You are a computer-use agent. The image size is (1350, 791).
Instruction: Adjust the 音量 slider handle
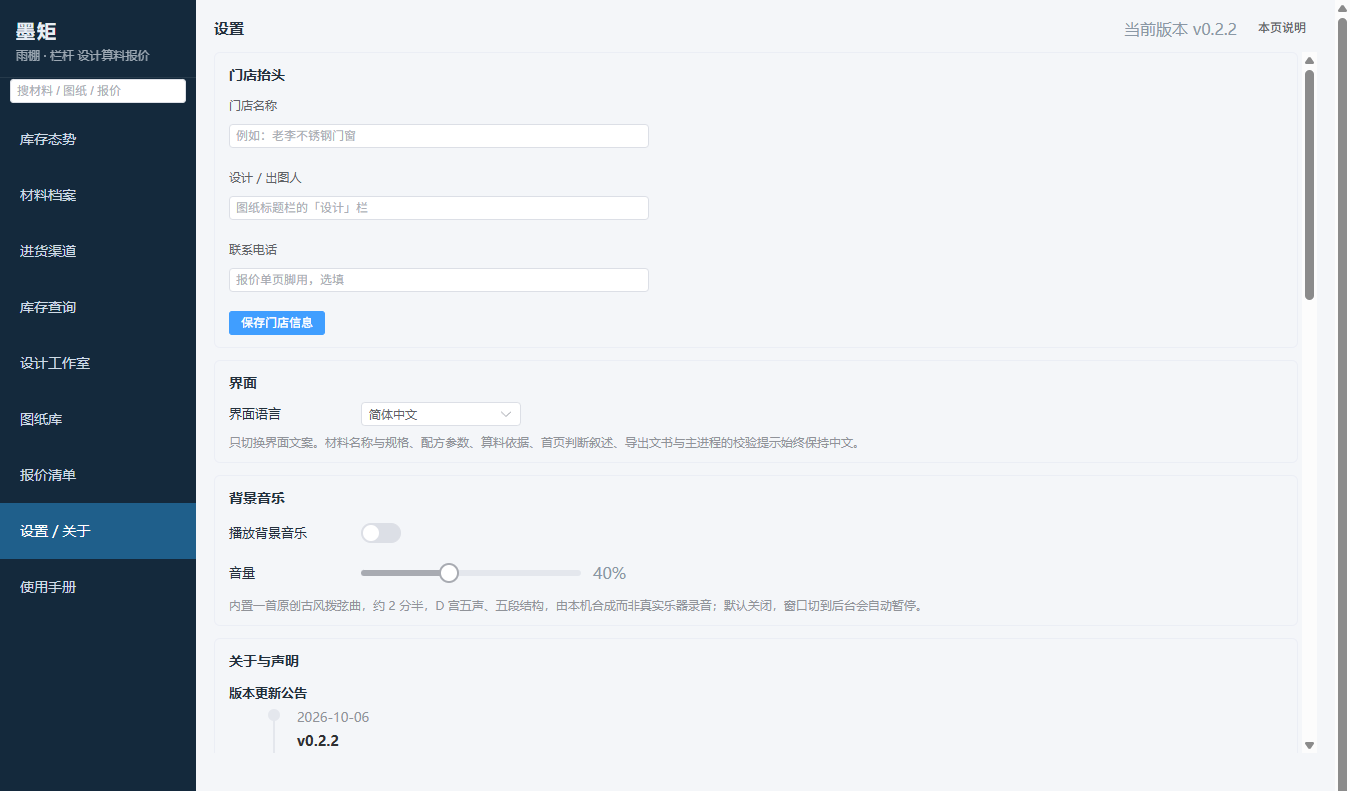point(449,573)
